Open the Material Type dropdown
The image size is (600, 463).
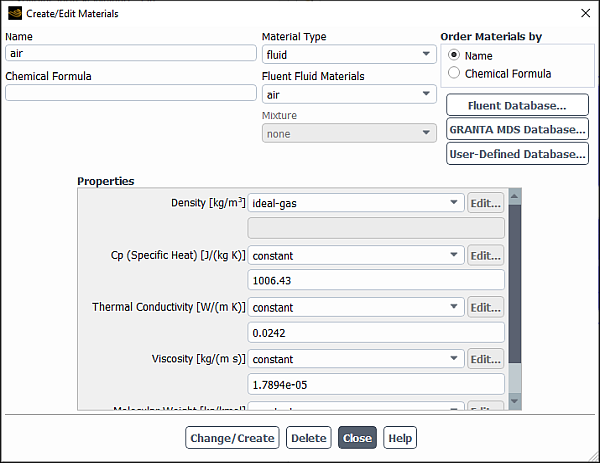point(347,55)
